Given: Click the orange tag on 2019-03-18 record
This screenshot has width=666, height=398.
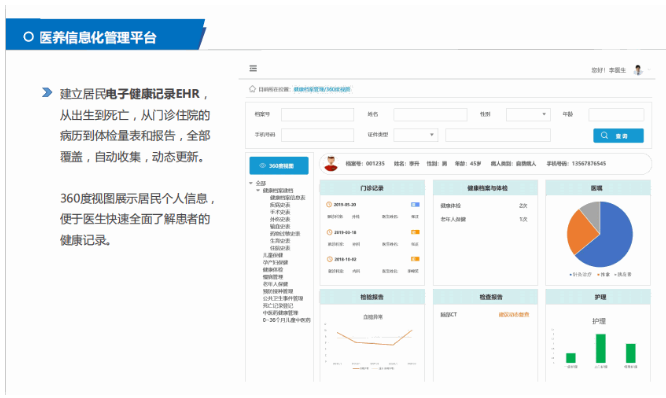Looking at the screenshot, I should point(415,232).
